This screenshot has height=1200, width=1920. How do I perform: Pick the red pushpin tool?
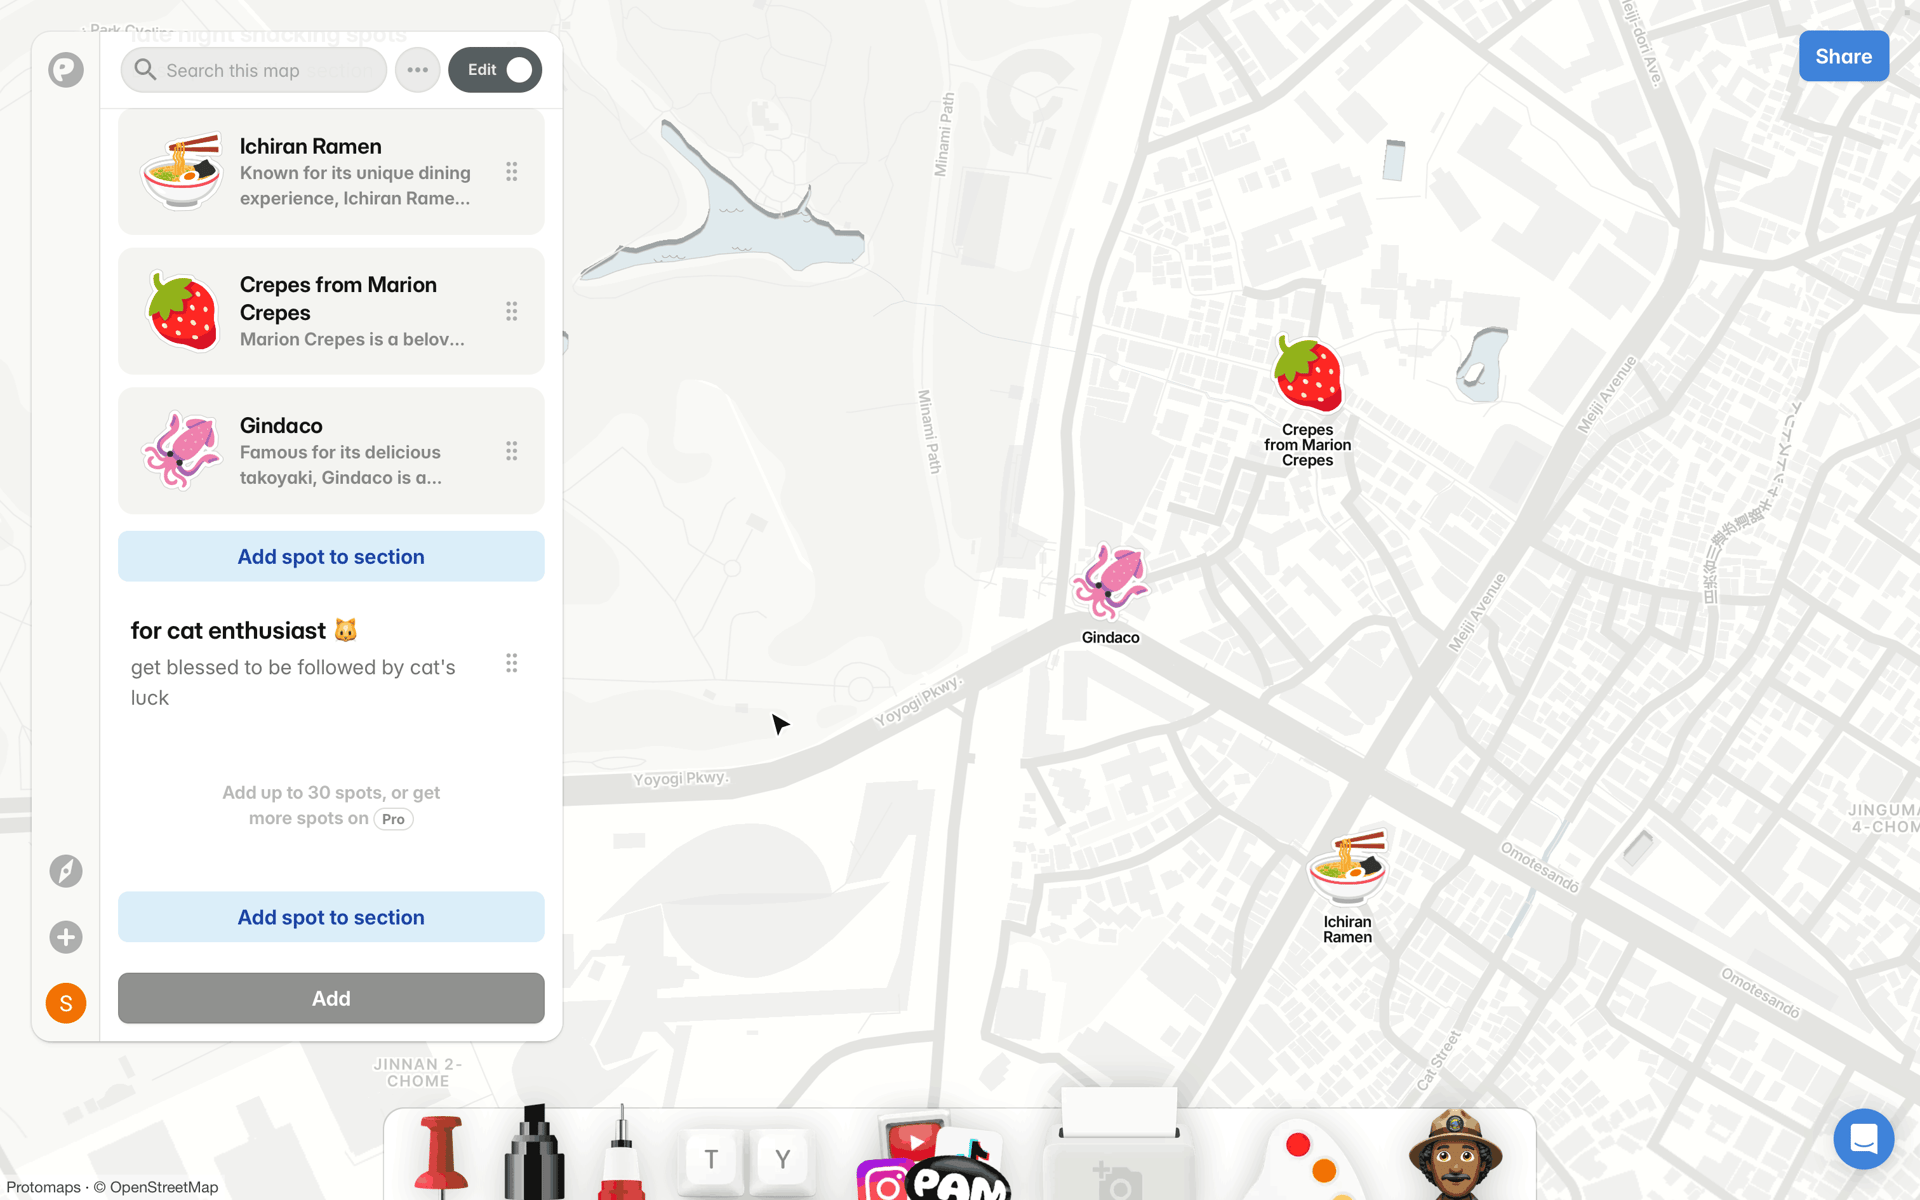coord(441,1157)
